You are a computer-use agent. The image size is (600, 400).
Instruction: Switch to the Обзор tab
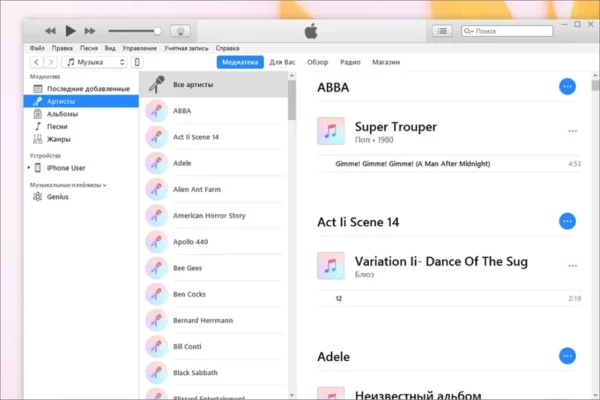(318, 62)
